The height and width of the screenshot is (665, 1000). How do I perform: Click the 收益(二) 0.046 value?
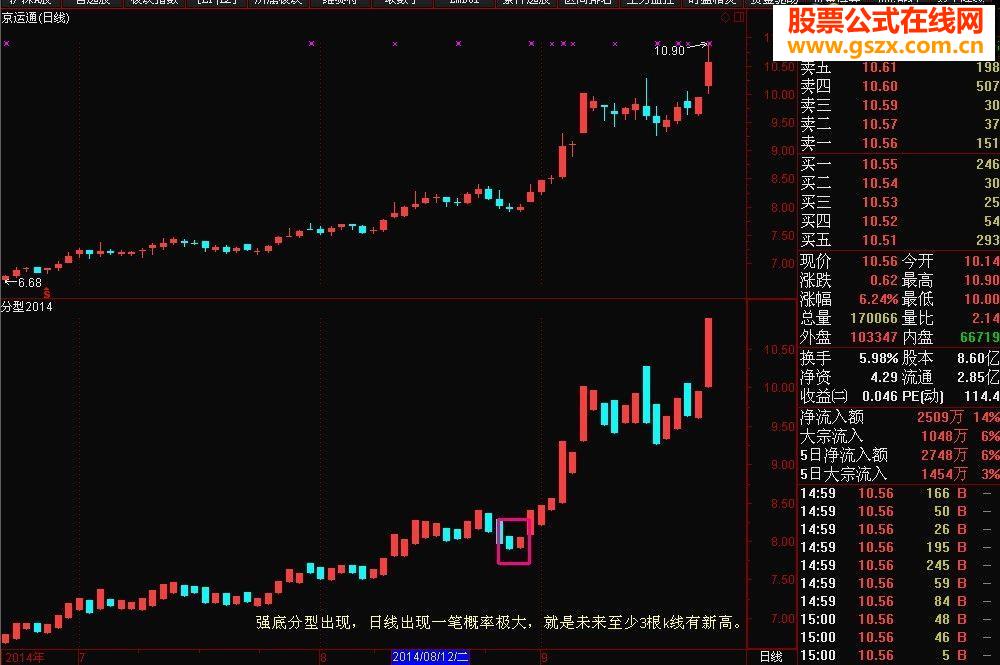[879, 397]
